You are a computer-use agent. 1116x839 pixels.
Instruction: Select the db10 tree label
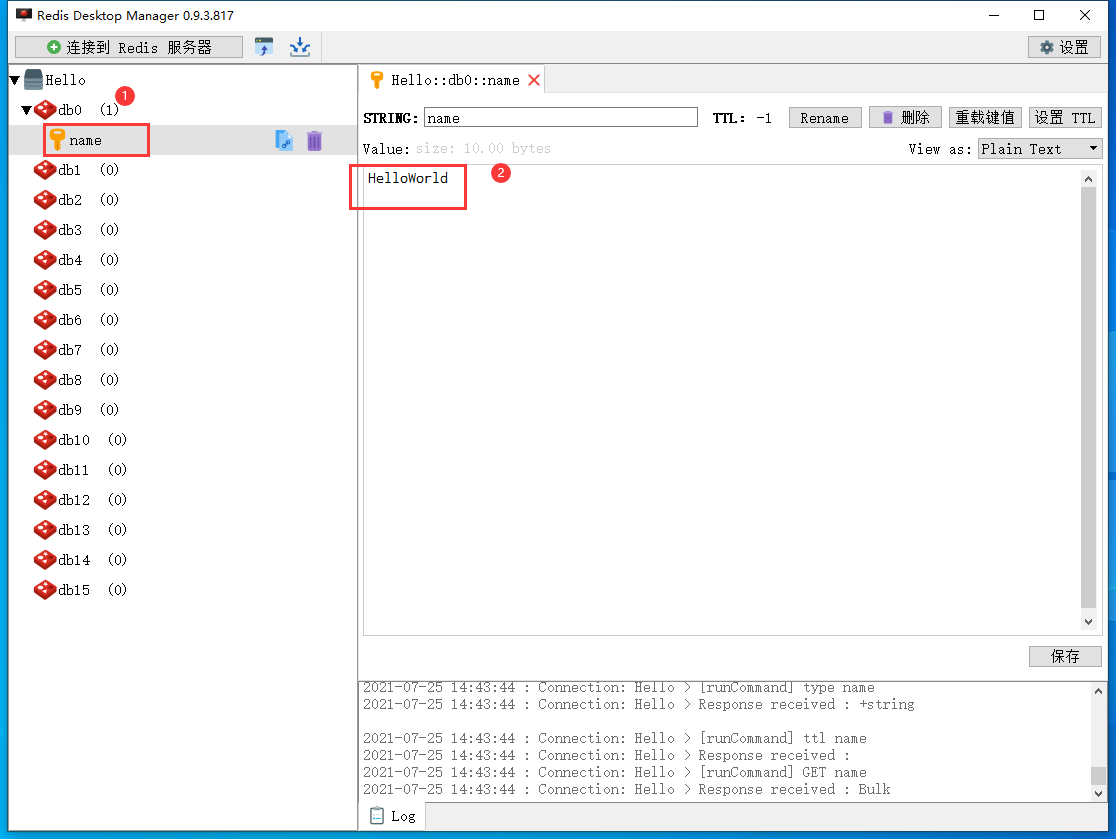(x=74, y=440)
